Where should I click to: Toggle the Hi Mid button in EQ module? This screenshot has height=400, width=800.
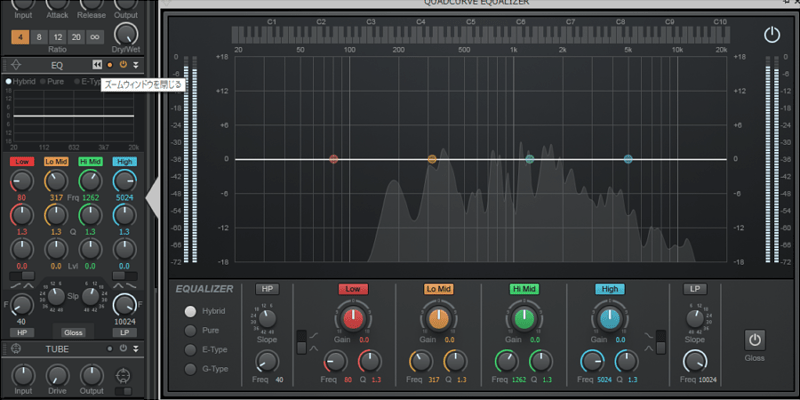pyautogui.click(x=90, y=162)
